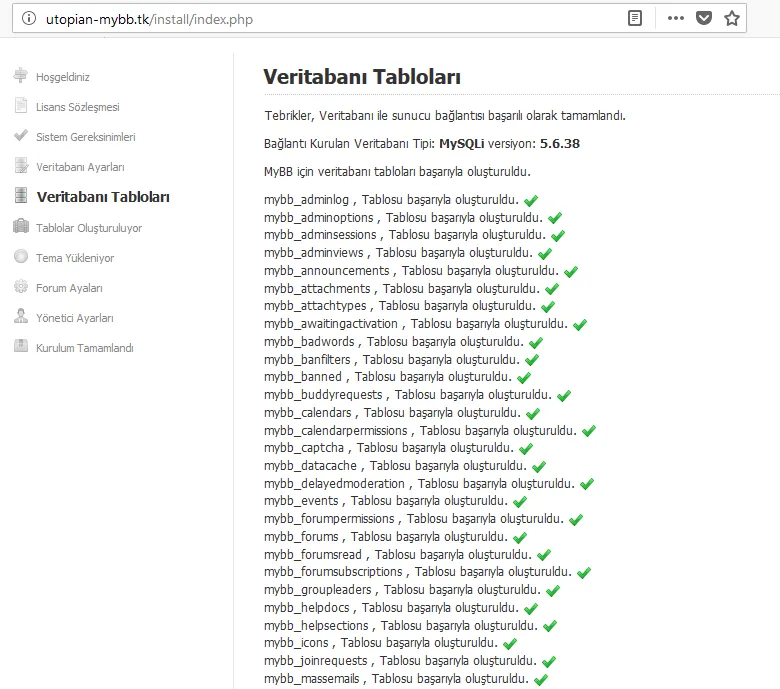Viewport: 780px width, 689px height.
Task: Click the mybb_forumpermissions table row text
Action: pos(414,519)
